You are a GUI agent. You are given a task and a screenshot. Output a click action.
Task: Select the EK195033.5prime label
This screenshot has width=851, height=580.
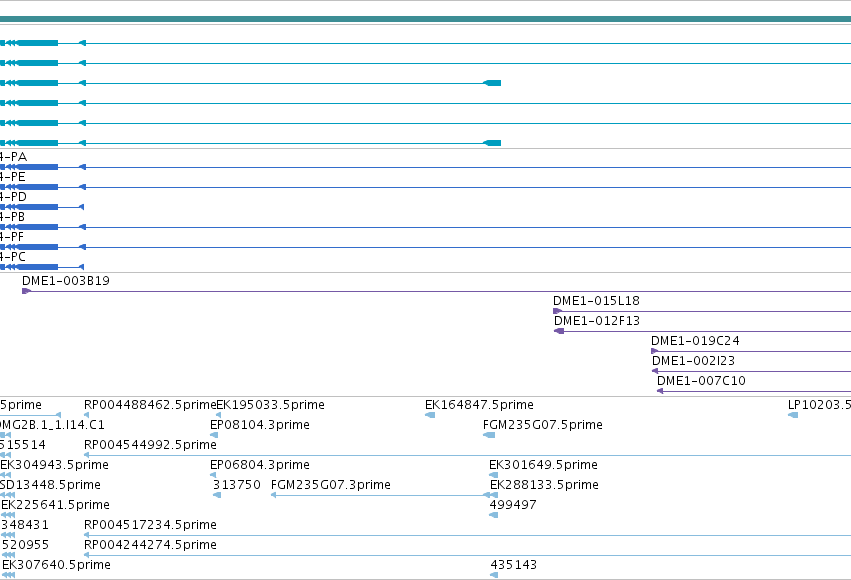[271, 405]
